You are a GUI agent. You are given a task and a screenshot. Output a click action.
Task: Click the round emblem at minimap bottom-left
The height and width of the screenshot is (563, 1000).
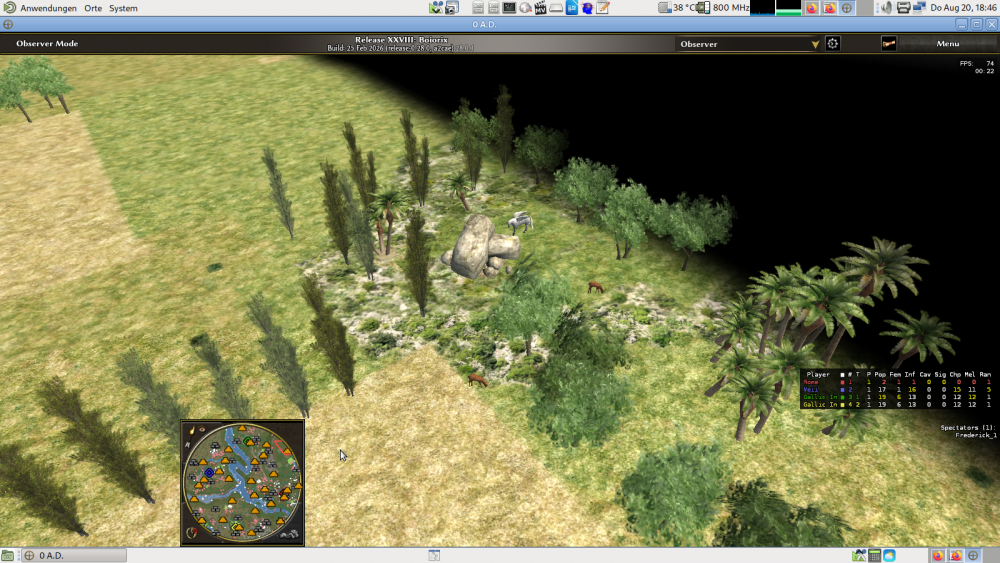[191, 532]
